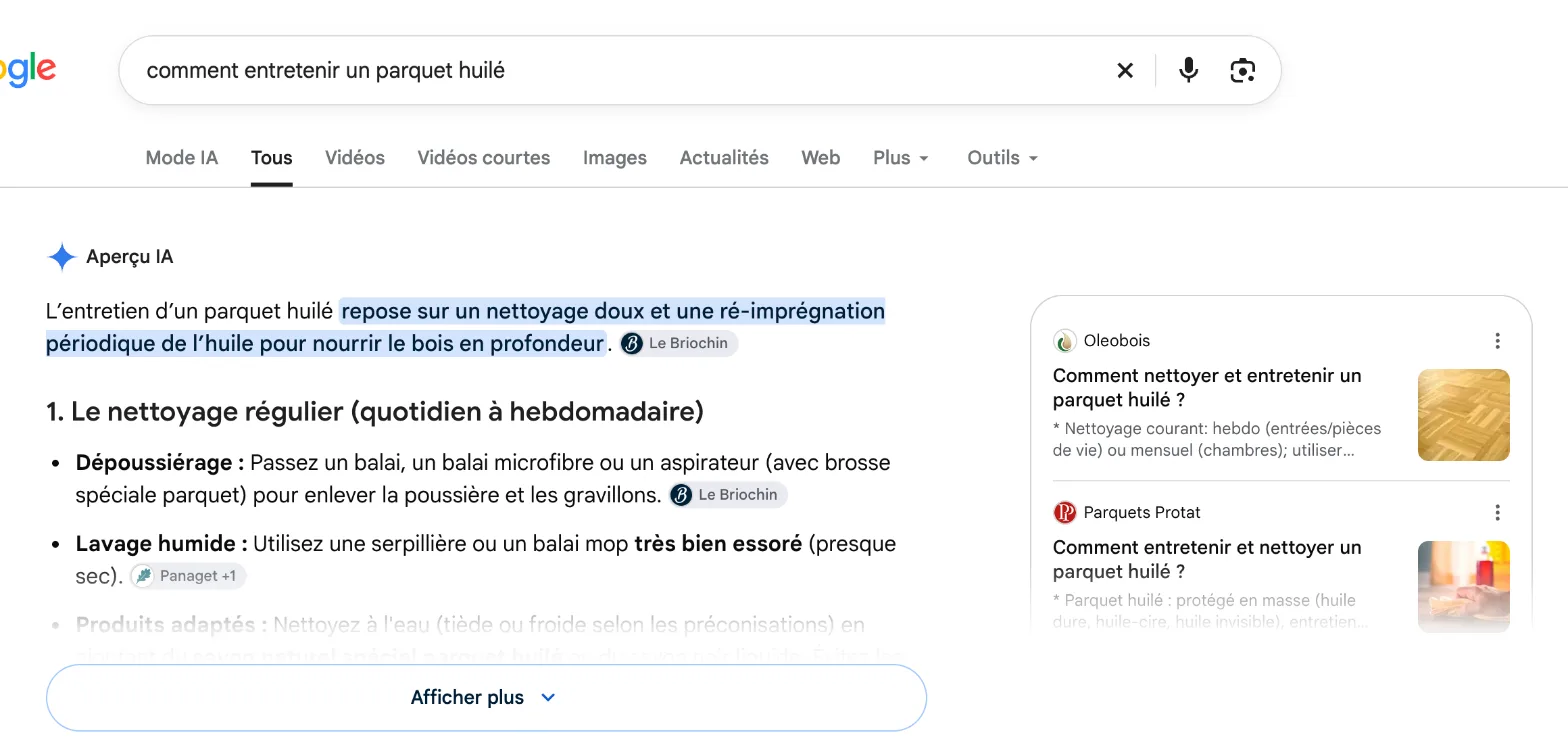The width and height of the screenshot is (1568, 737).
Task: Open the Panaget +1 source chip
Action: pyautogui.click(x=188, y=576)
